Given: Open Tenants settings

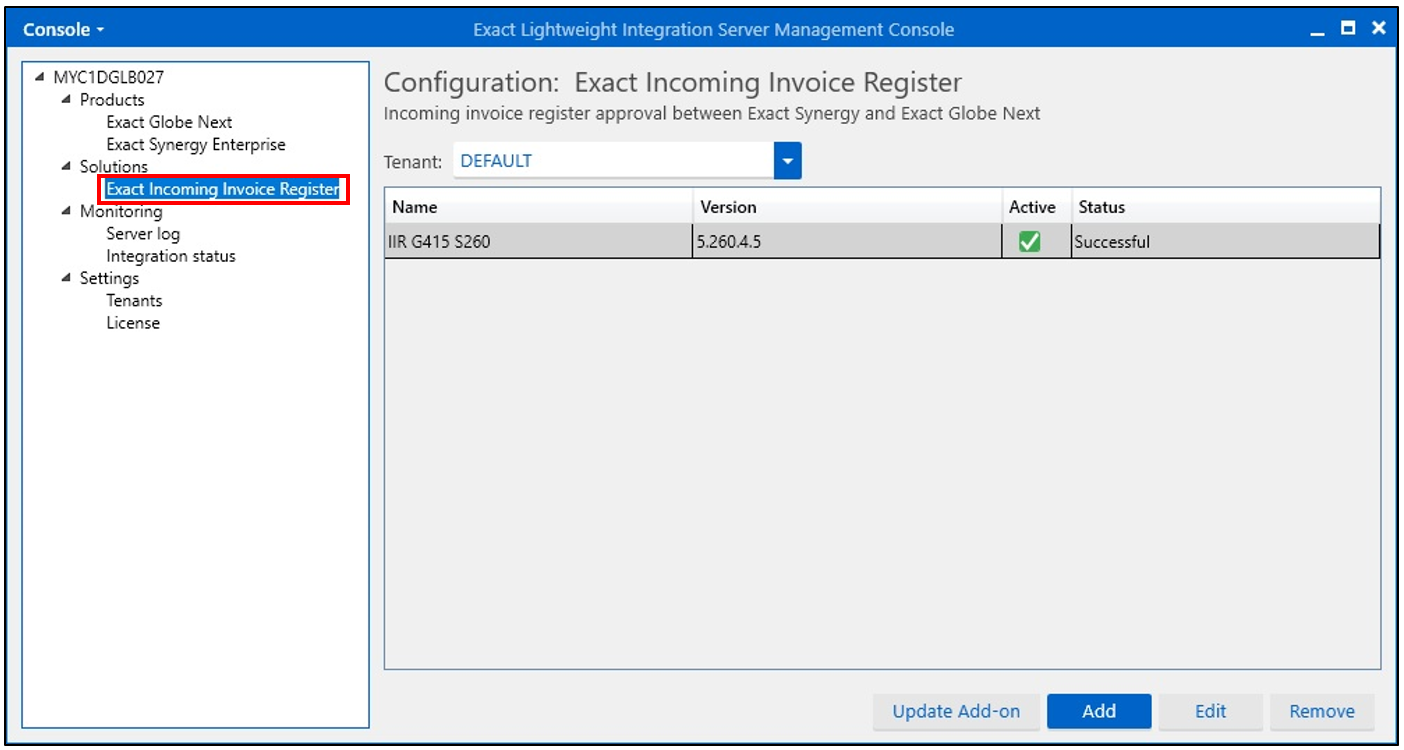Looking at the screenshot, I should pyautogui.click(x=134, y=300).
